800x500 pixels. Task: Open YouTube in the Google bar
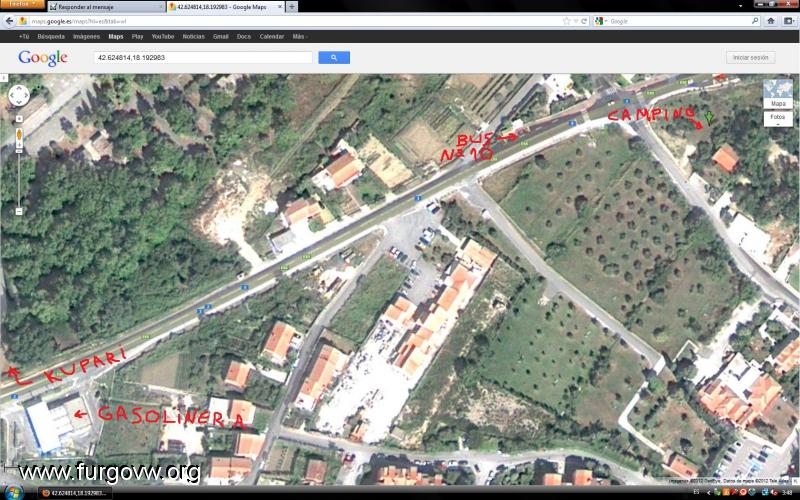click(x=163, y=37)
